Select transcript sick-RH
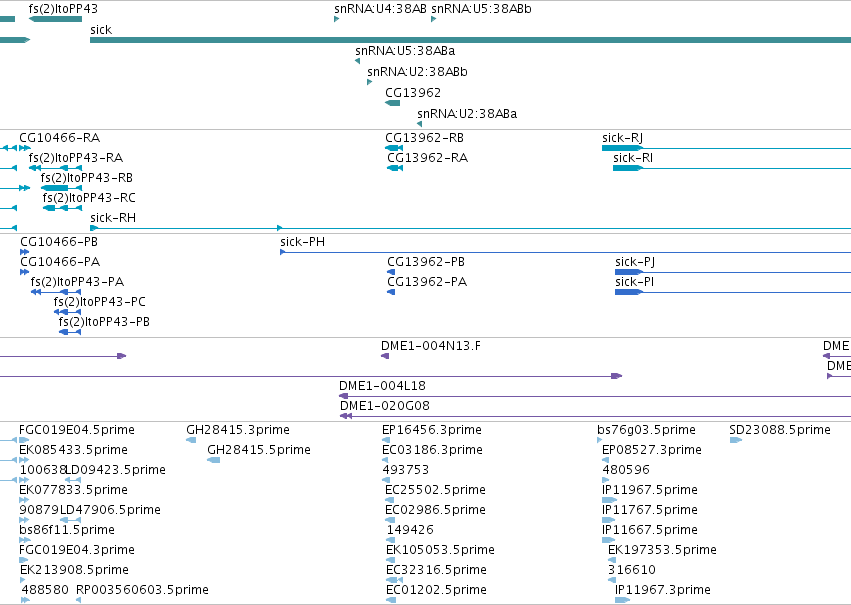Screen dimensions: 851x605 113,218
